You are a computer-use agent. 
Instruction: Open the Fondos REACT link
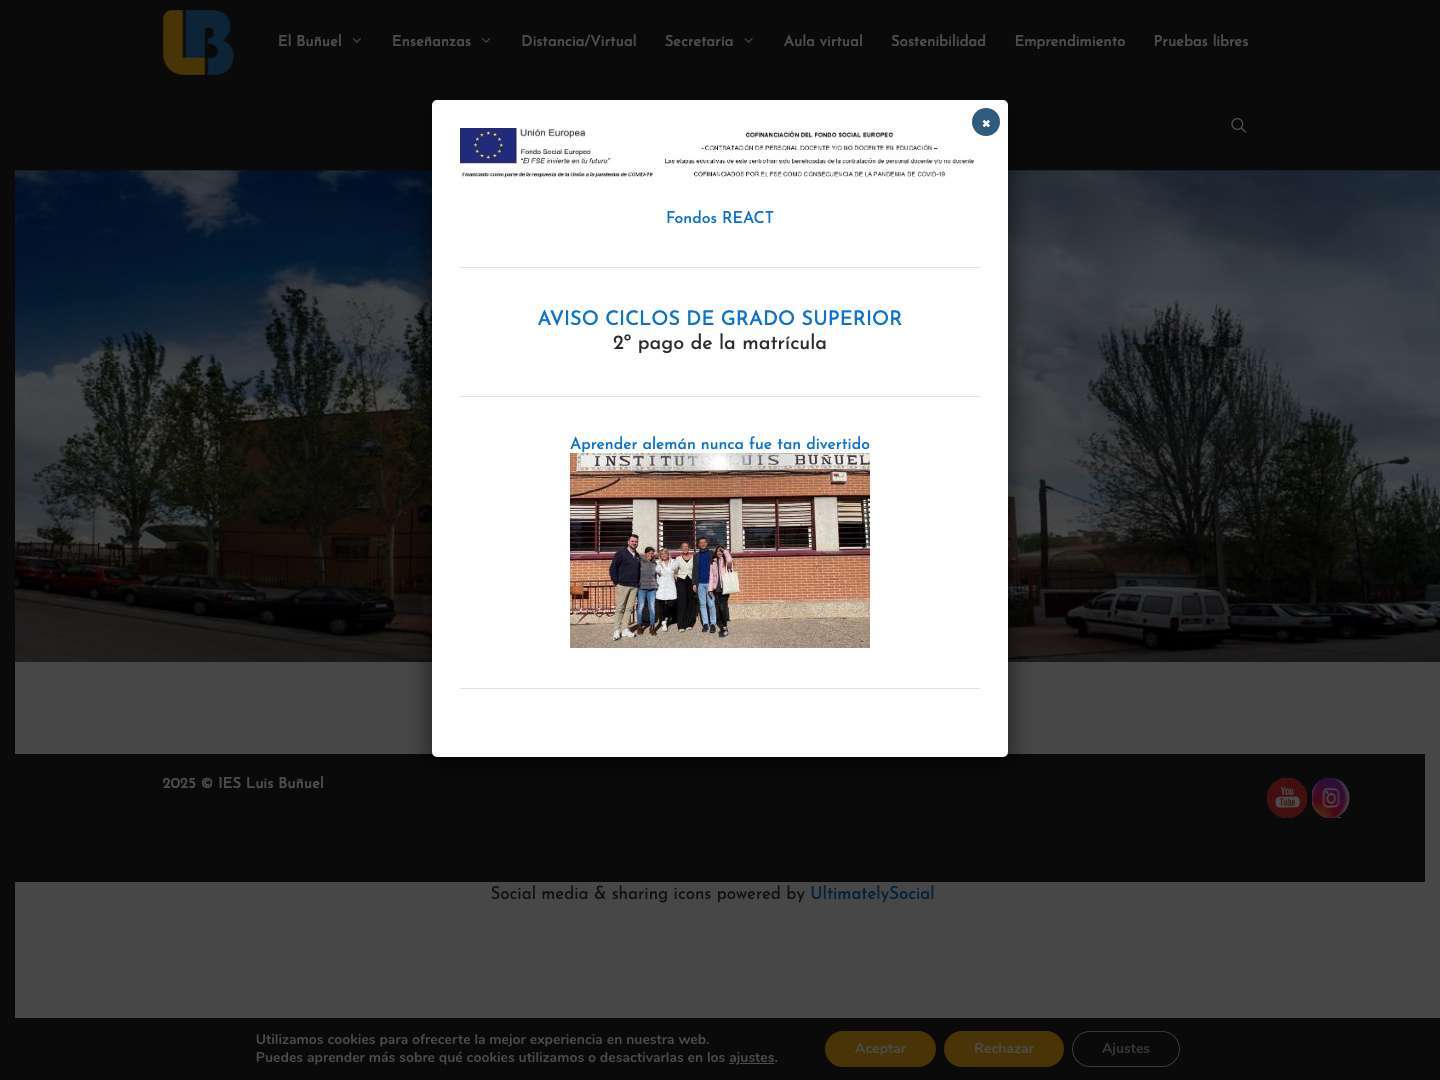pyautogui.click(x=719, y=218)
